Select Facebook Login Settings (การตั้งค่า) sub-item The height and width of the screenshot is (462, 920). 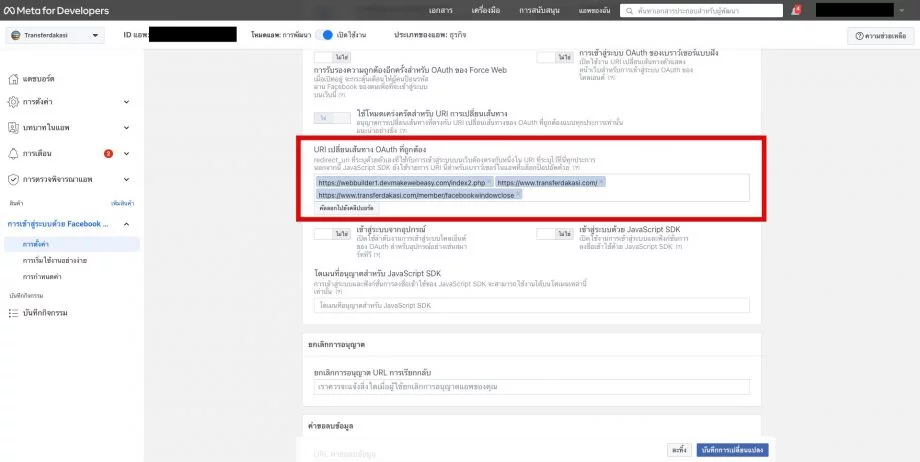(x=72, y=244)
